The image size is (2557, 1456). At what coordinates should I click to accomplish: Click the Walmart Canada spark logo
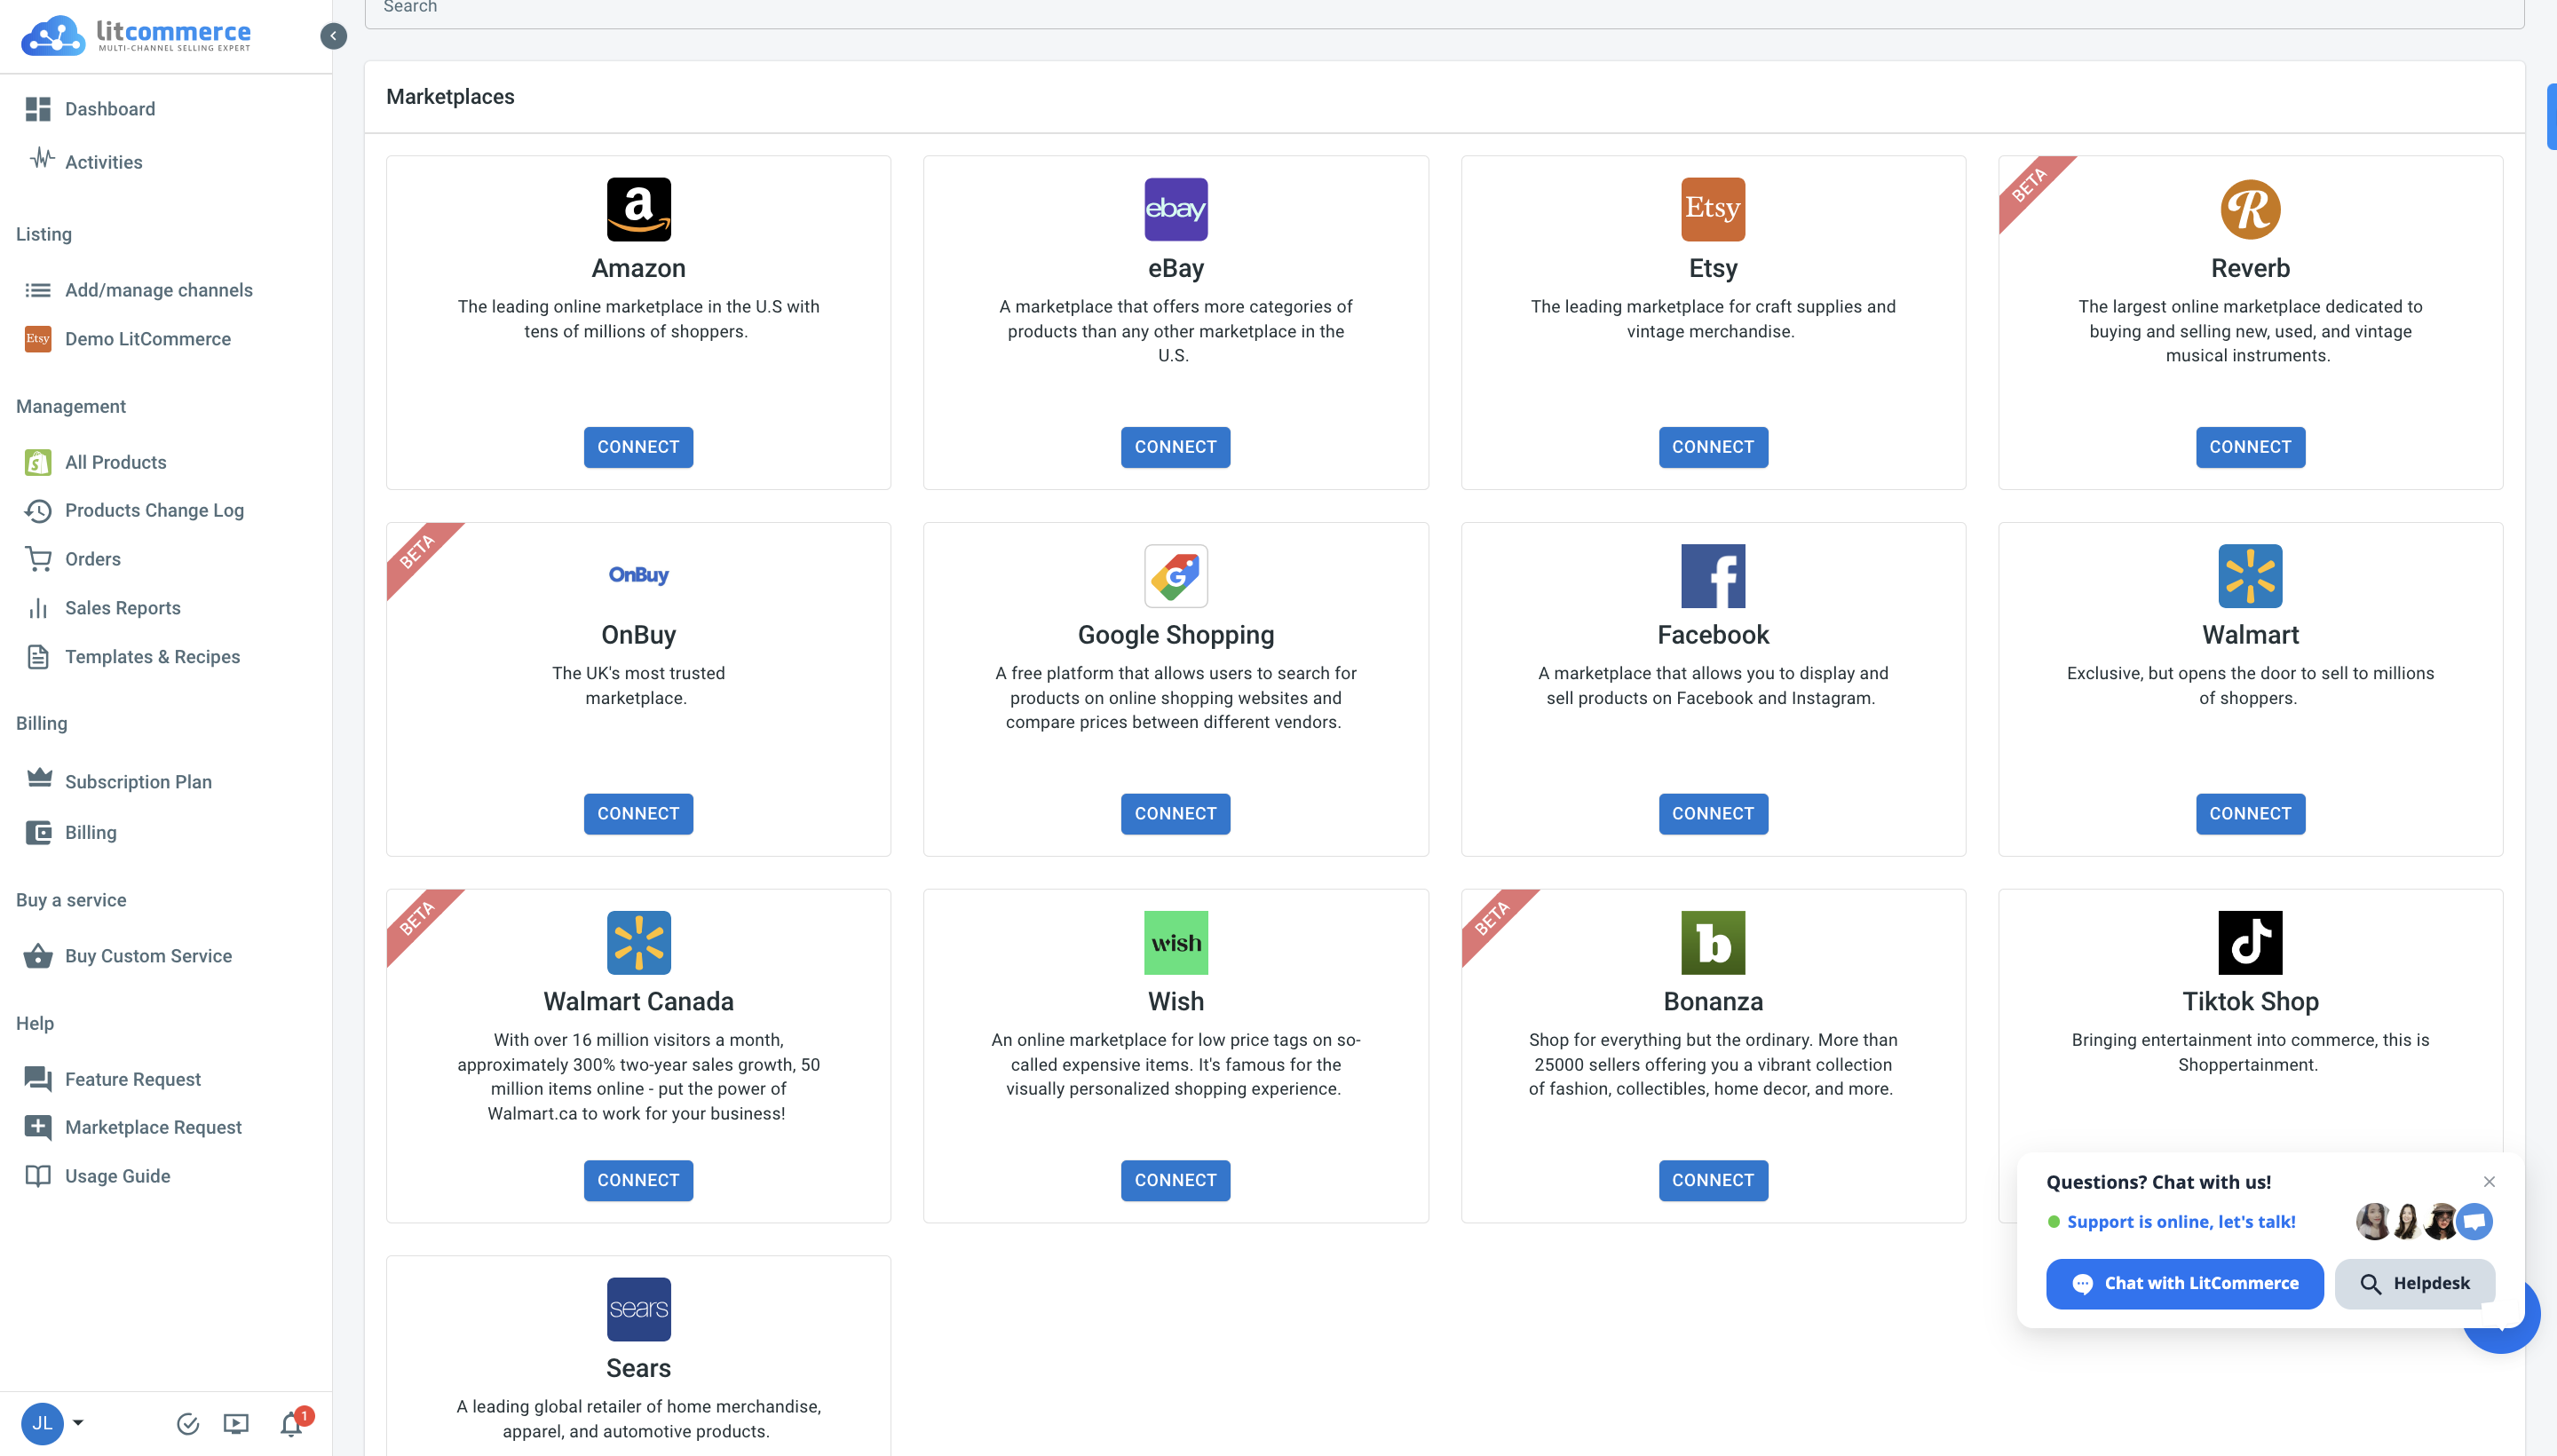(x=638, y=943)
